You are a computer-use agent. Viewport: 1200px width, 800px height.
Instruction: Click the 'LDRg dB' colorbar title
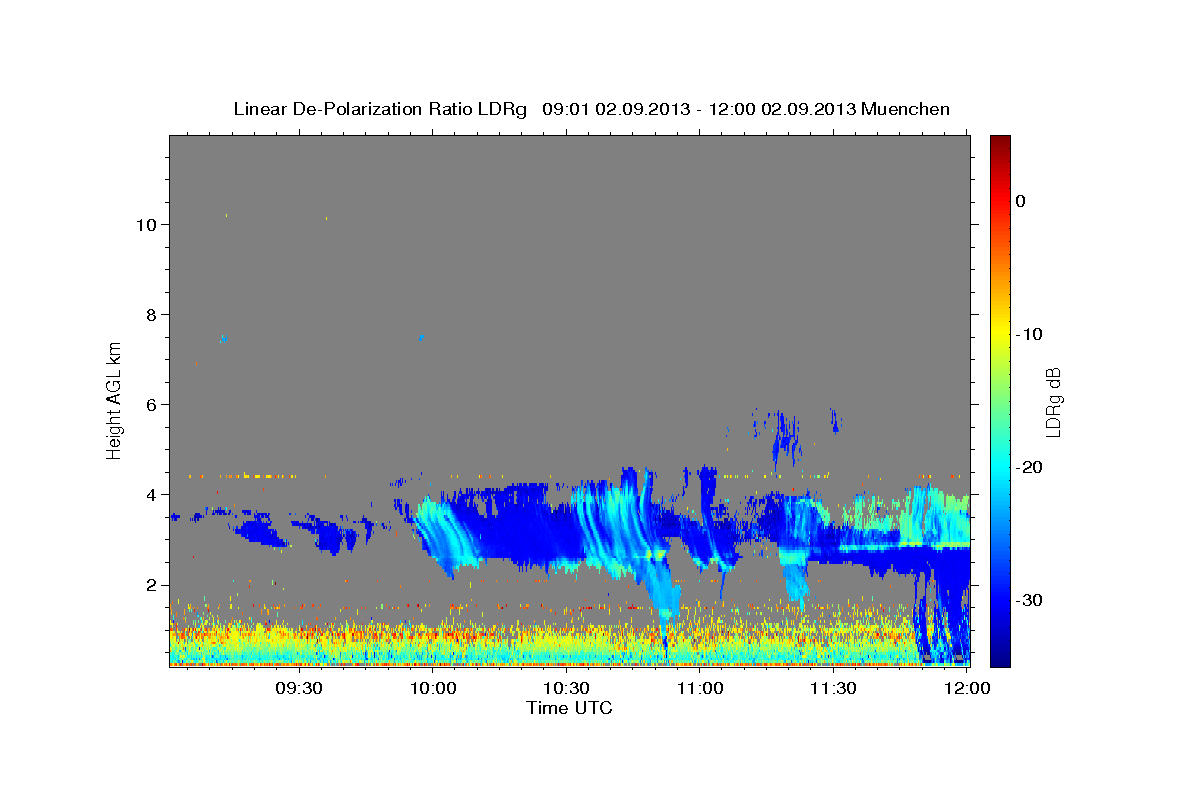pyautogui.click(x=1053, y=400)
